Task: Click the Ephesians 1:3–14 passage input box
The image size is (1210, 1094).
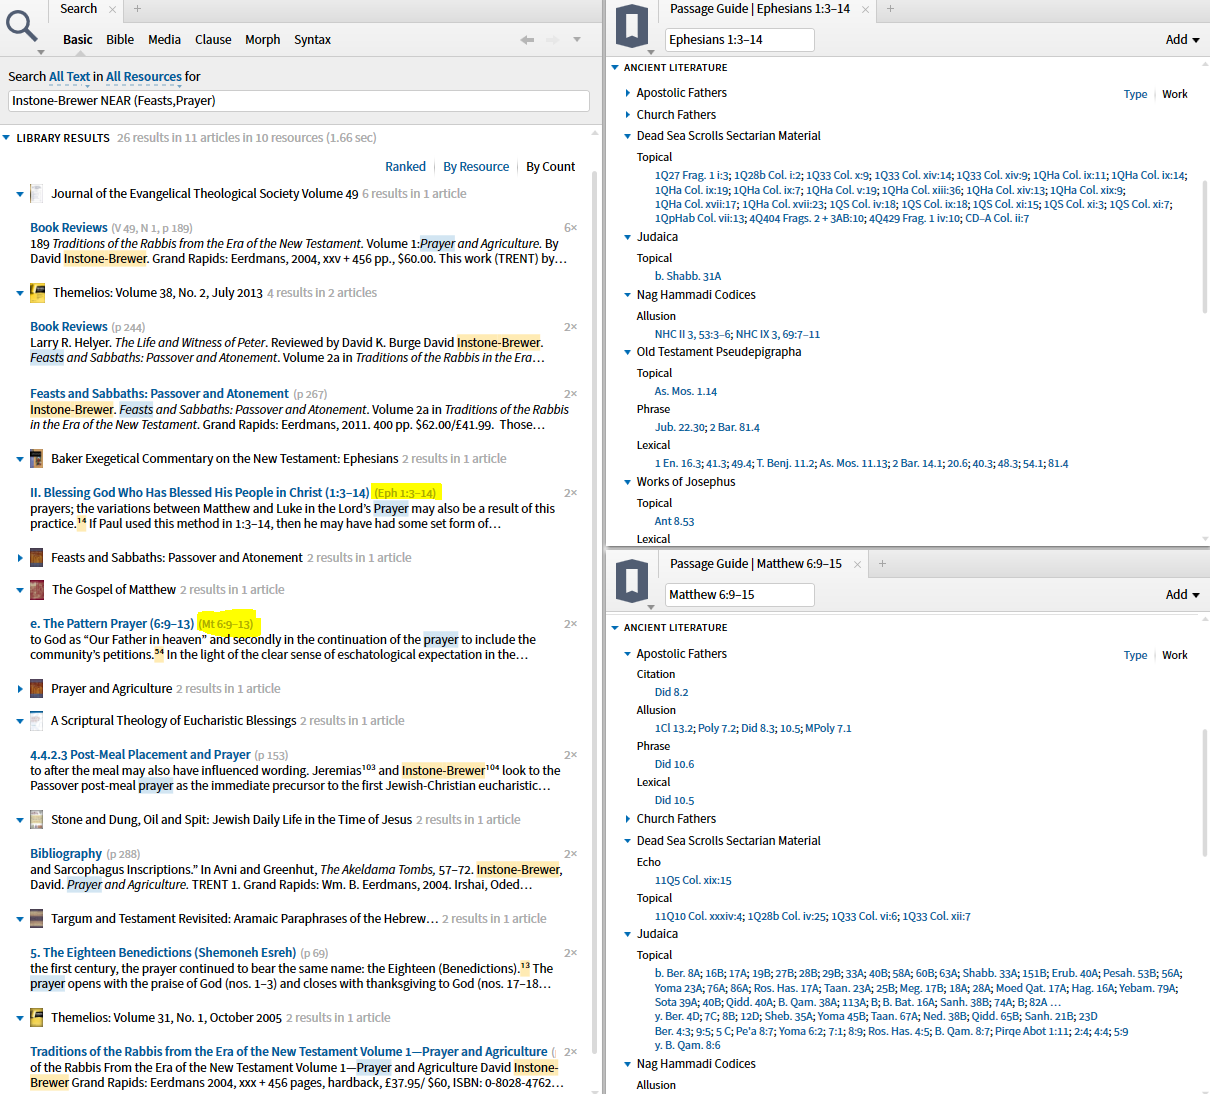Action: pos(739,40)
